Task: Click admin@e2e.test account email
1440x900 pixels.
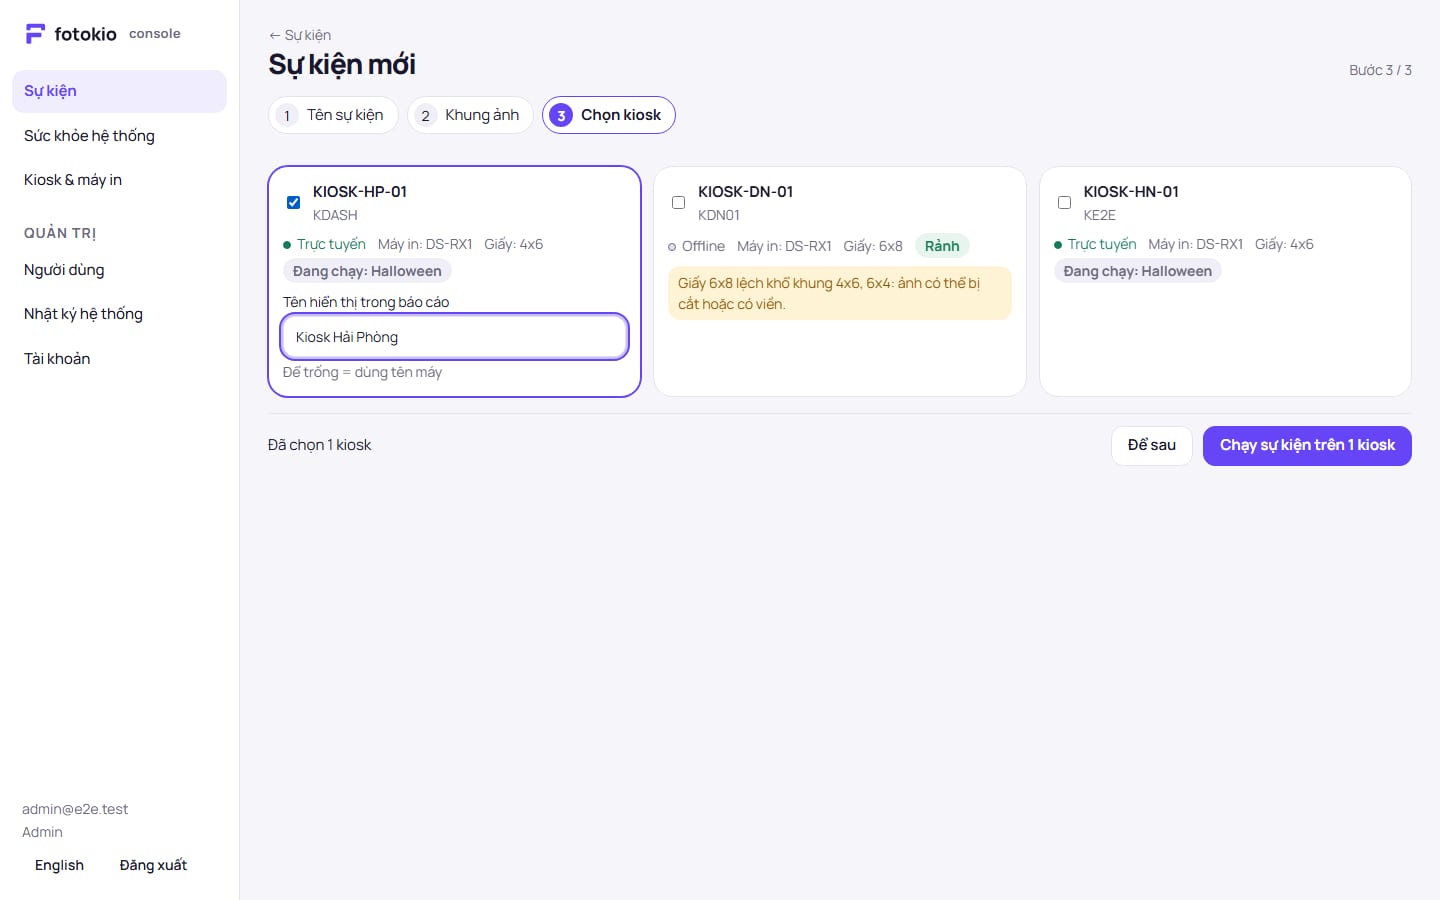Action: (75, 809)
